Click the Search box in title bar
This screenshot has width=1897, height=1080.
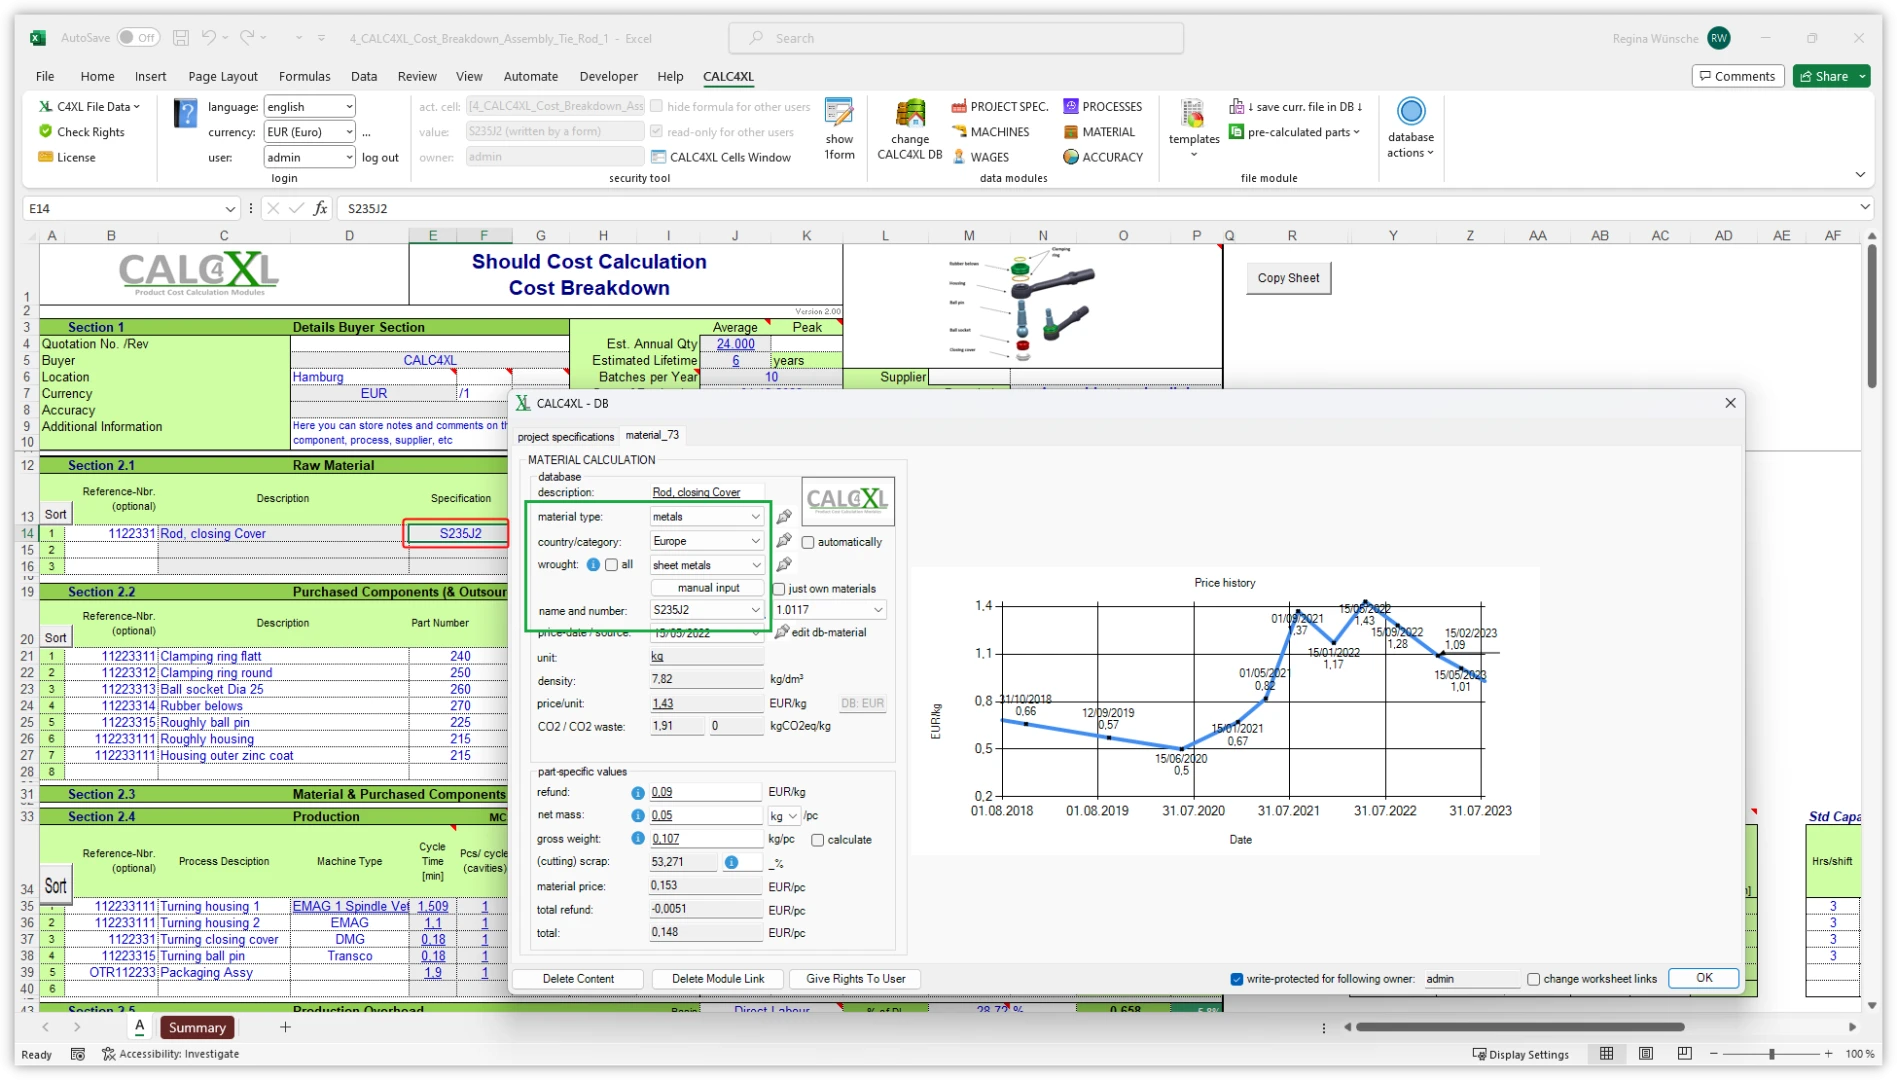(956, 38)
